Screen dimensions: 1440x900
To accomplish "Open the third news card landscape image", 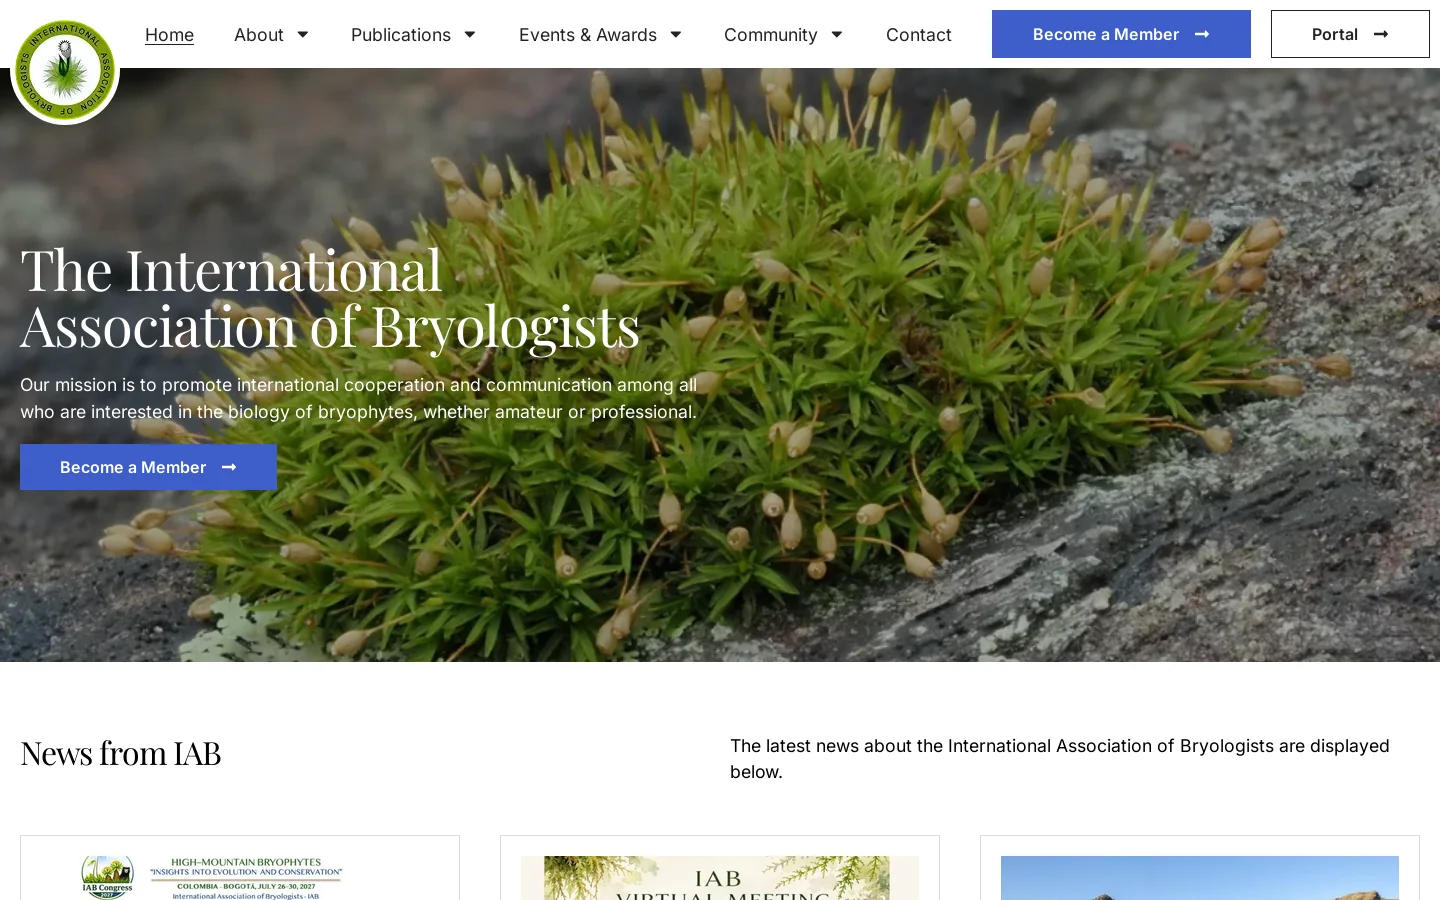I will pyautogui.click(x=1200, y=878).
